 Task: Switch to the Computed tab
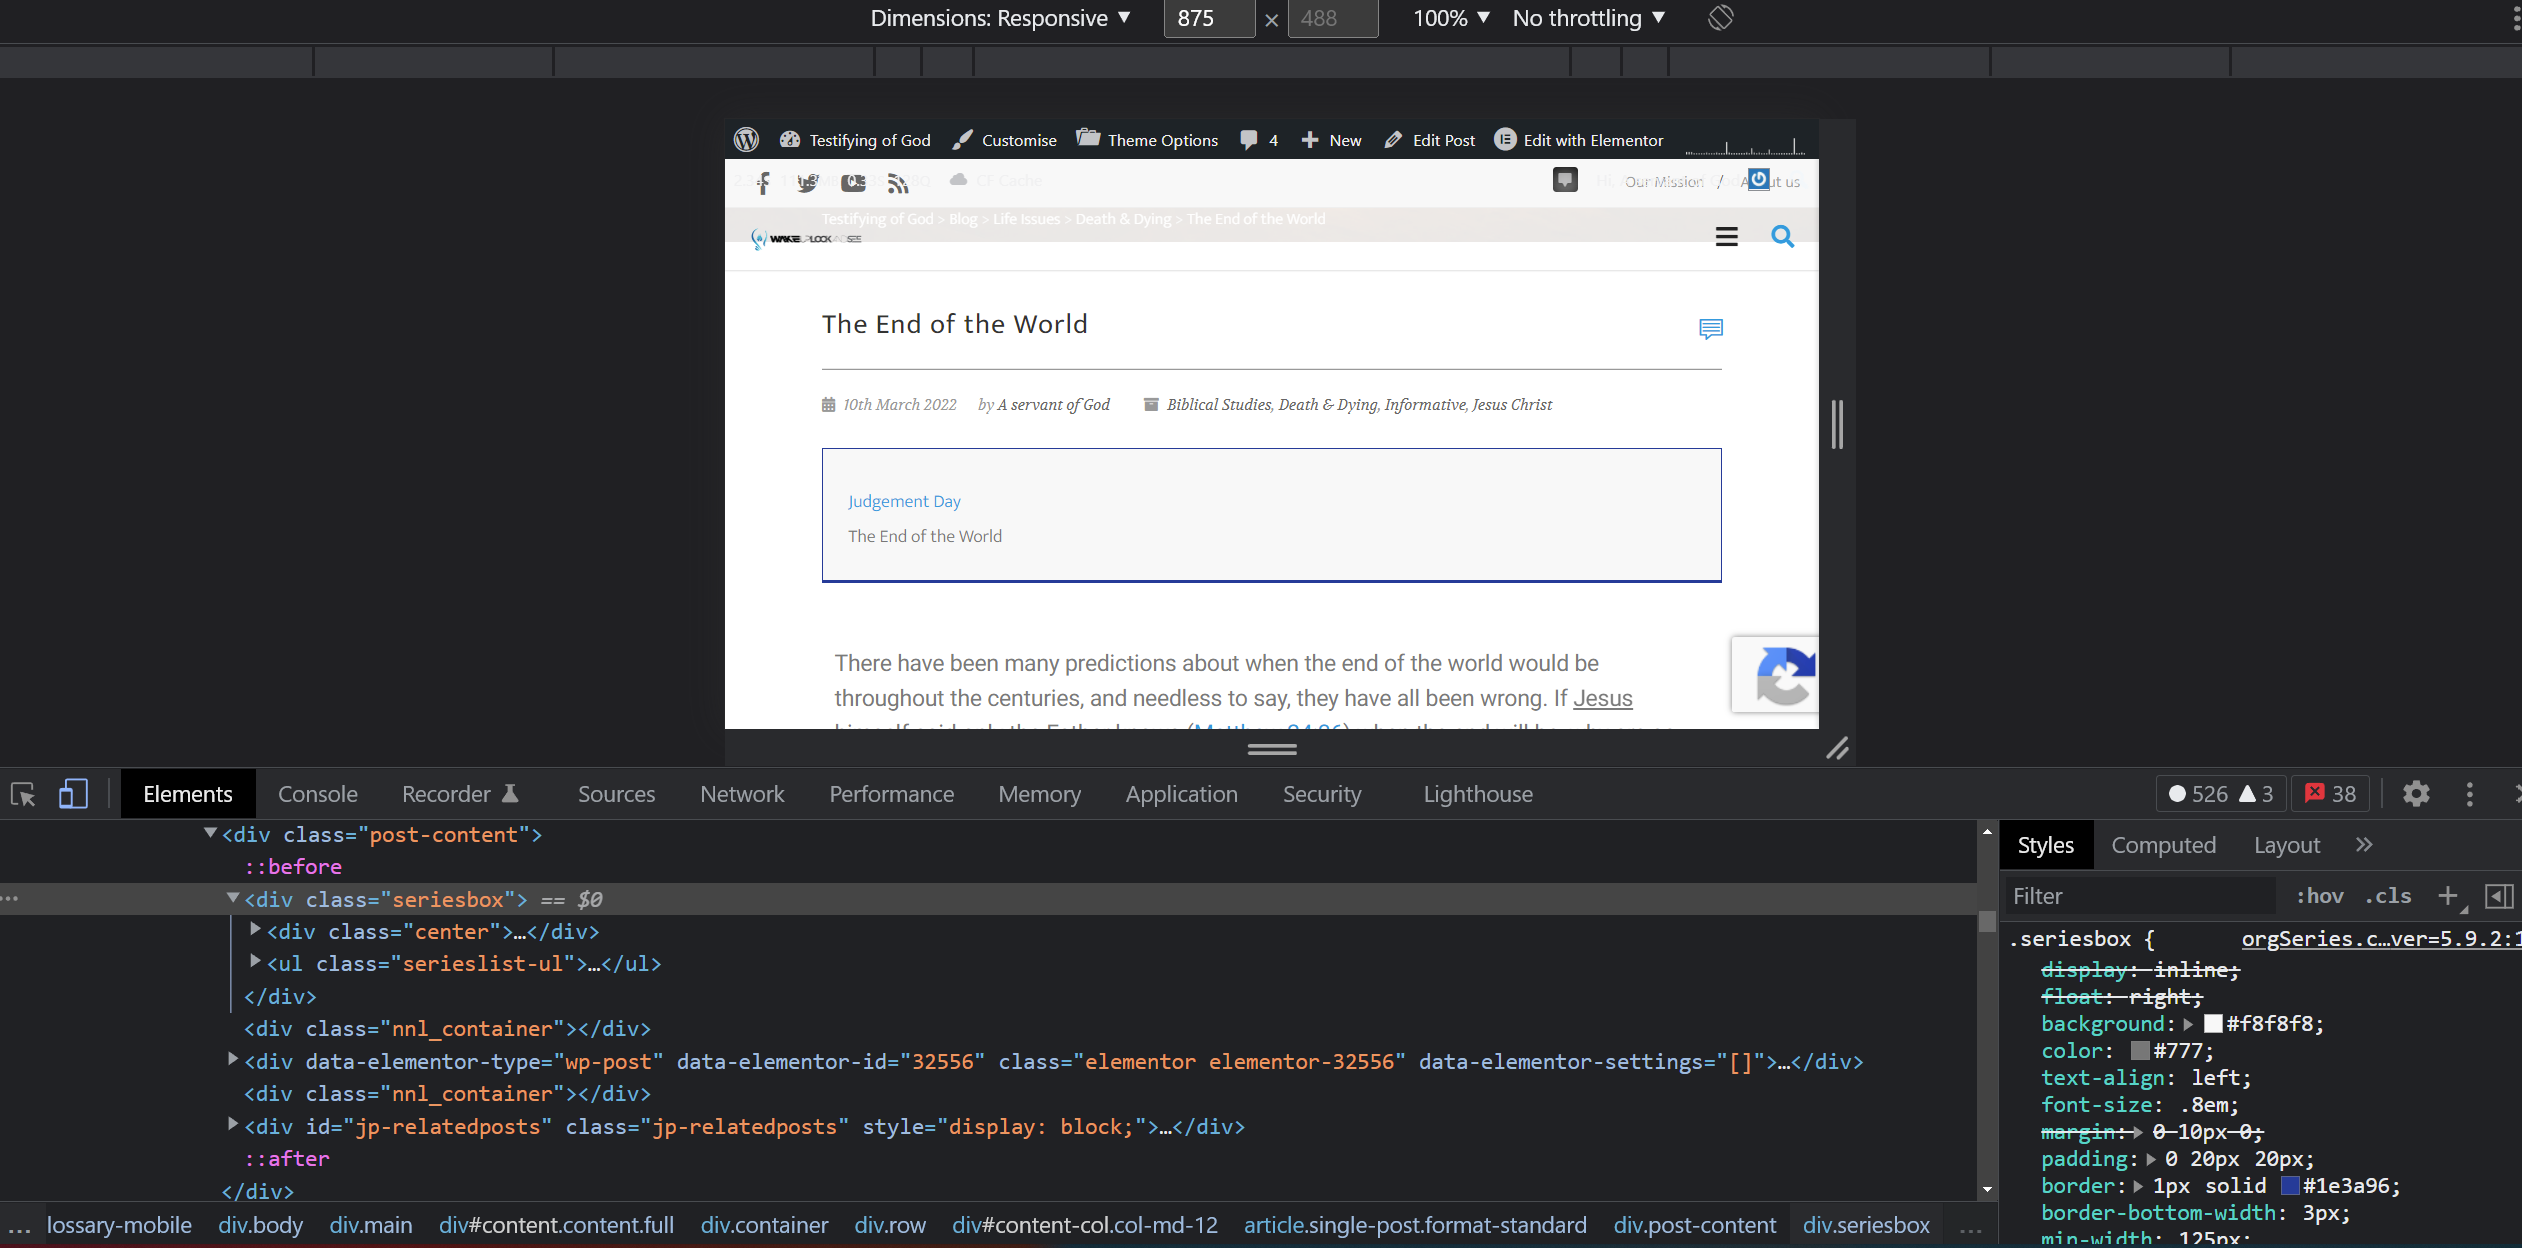coord(2163,844)
